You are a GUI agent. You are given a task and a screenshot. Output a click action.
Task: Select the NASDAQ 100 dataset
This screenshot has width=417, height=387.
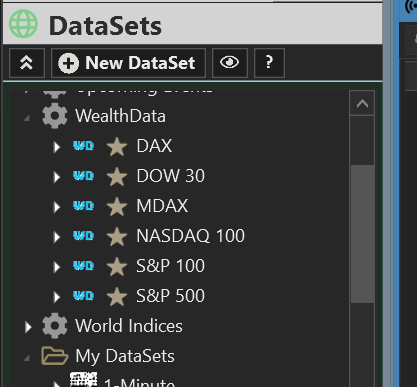point(190,236)
